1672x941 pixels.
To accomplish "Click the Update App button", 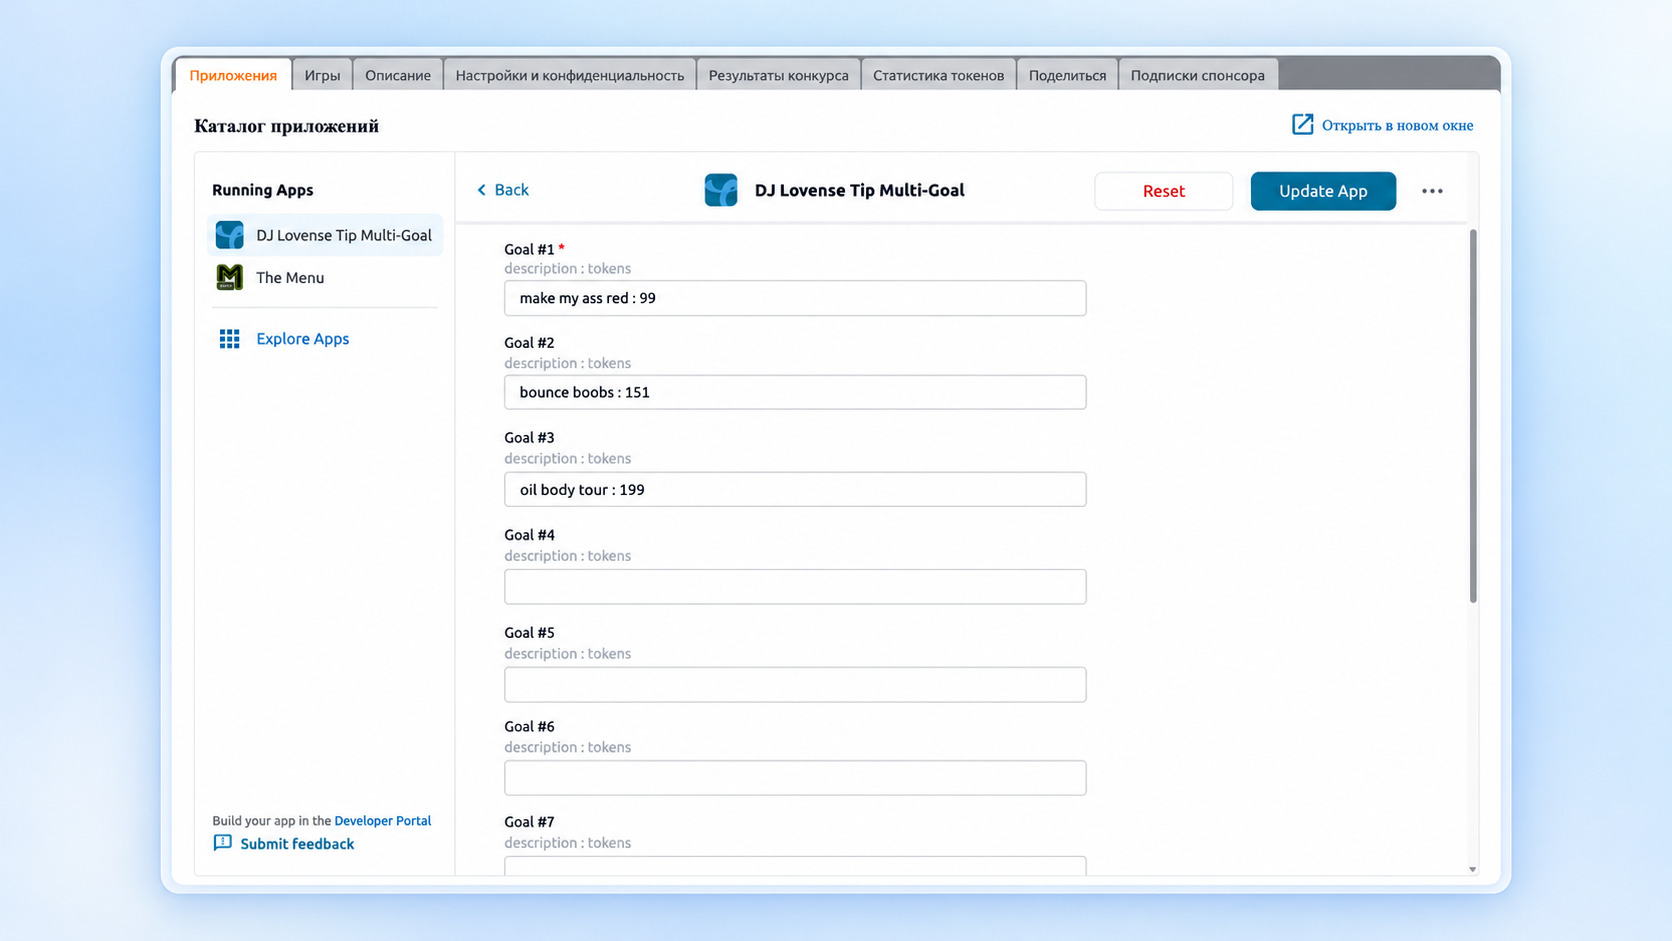I will (1323, 191).
